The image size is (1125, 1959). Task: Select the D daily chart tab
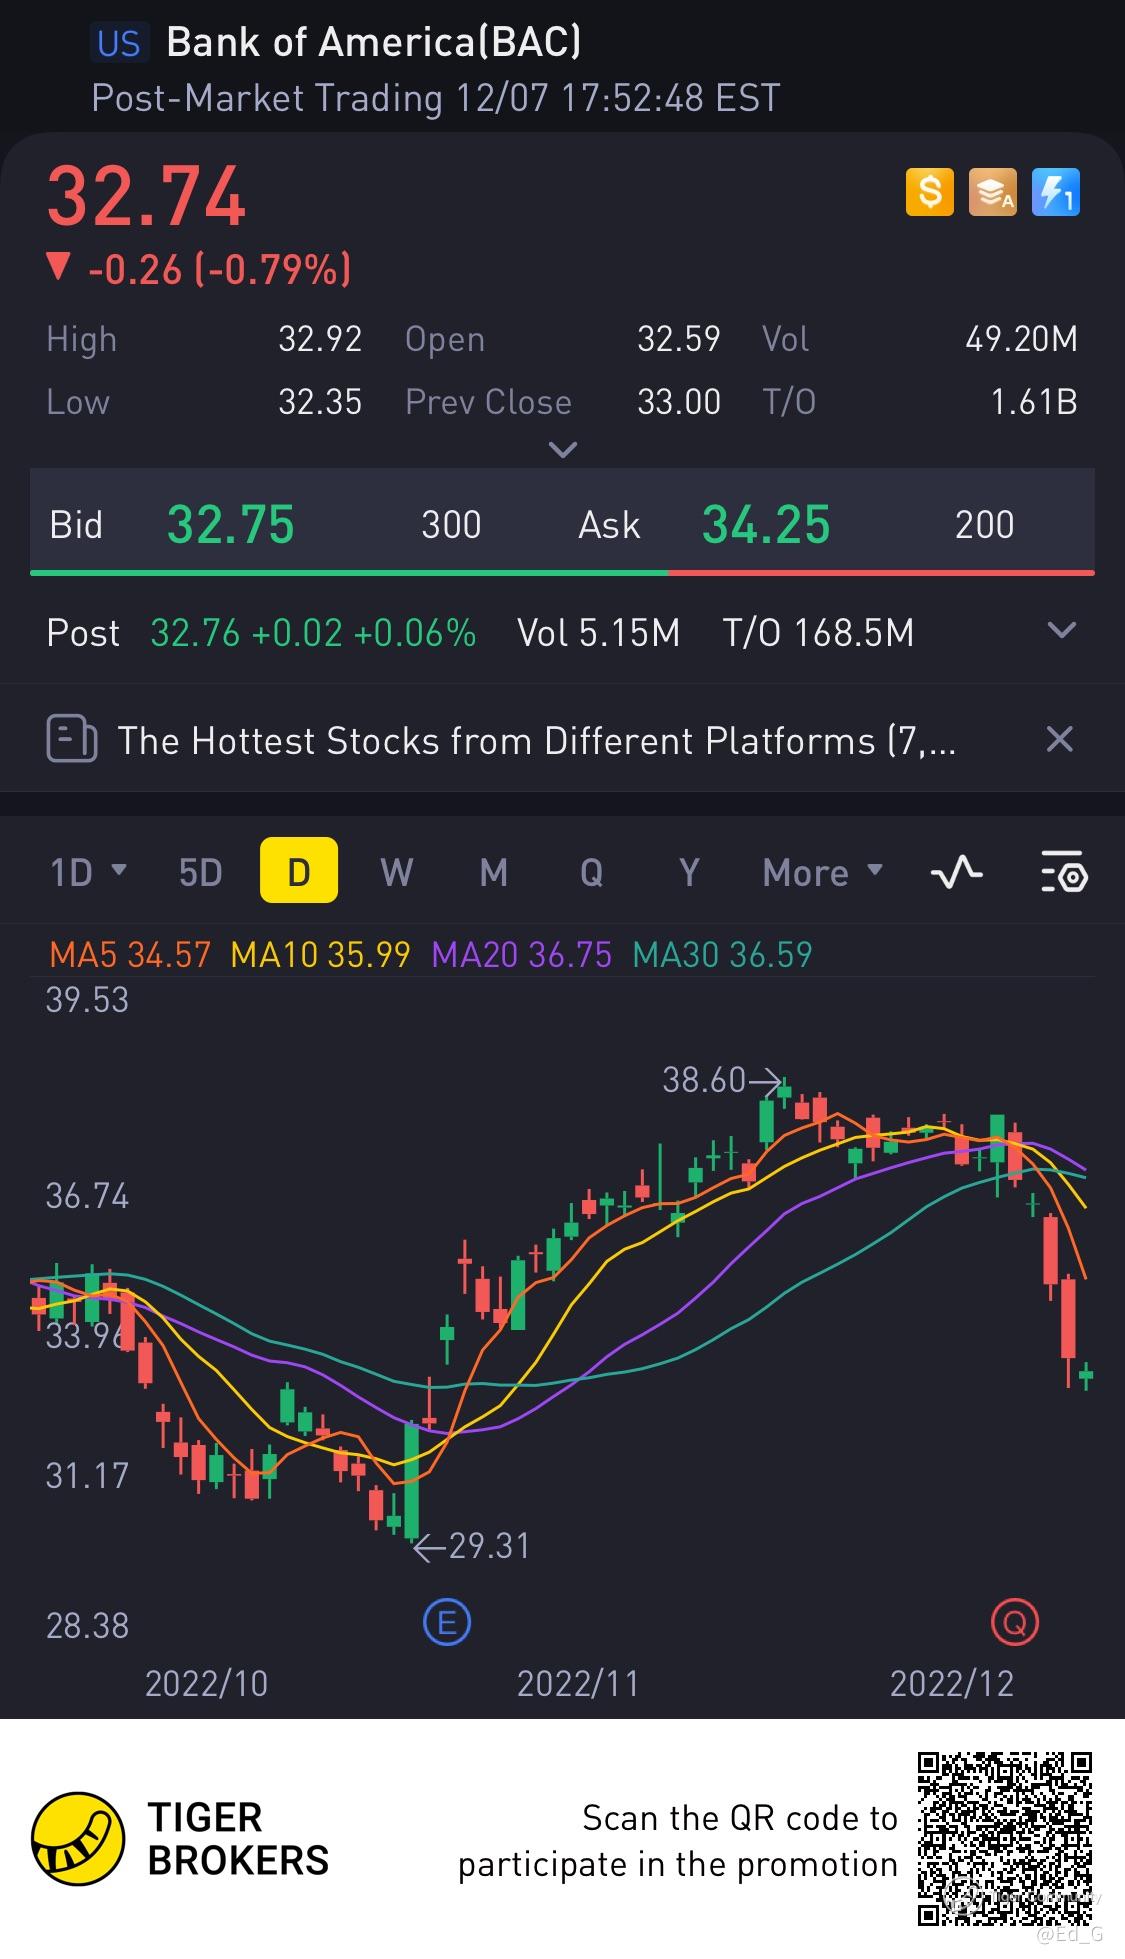coord(299,871)
